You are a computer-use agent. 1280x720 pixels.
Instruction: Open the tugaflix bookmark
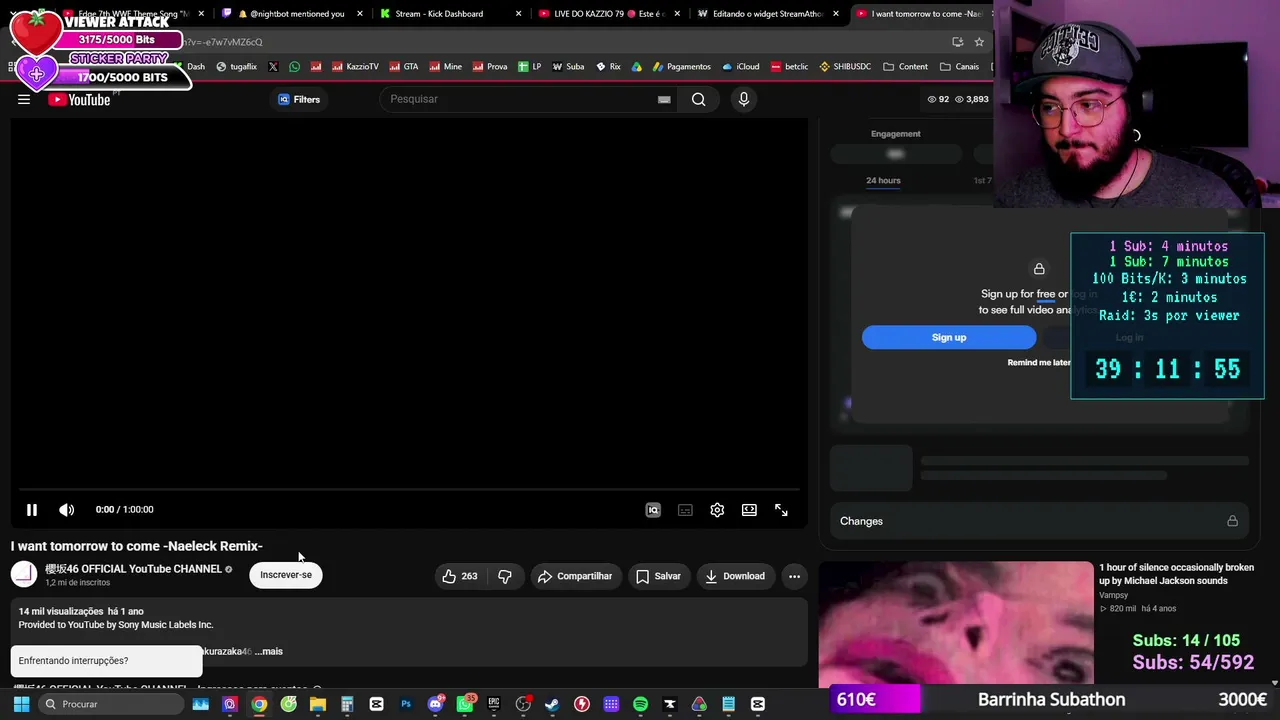[236, 67]
